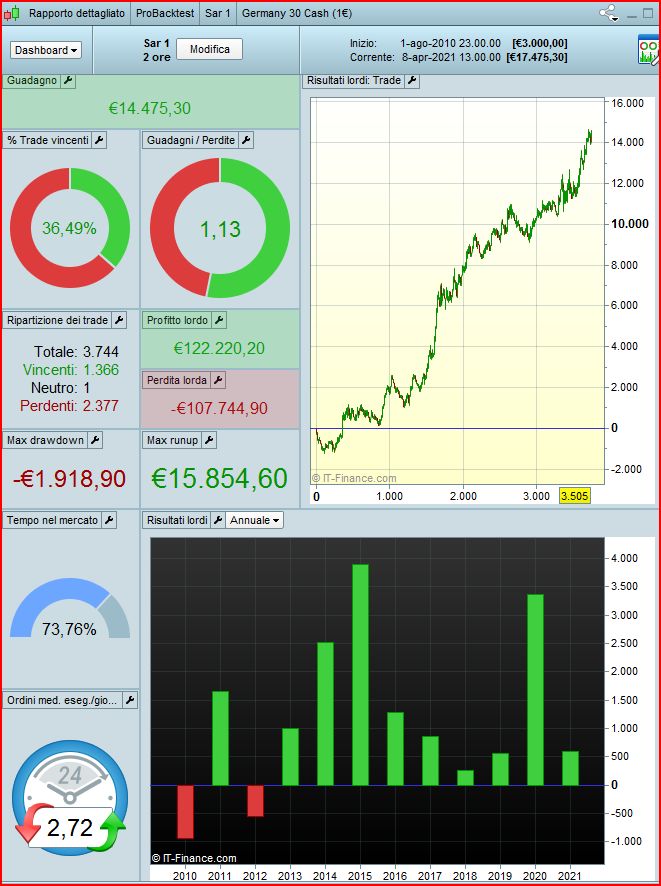The width and height of the screenshot is (661, 886).
Task: Click wrench icon beside % Trade vincenti
Action: click(x=98, y=140)
